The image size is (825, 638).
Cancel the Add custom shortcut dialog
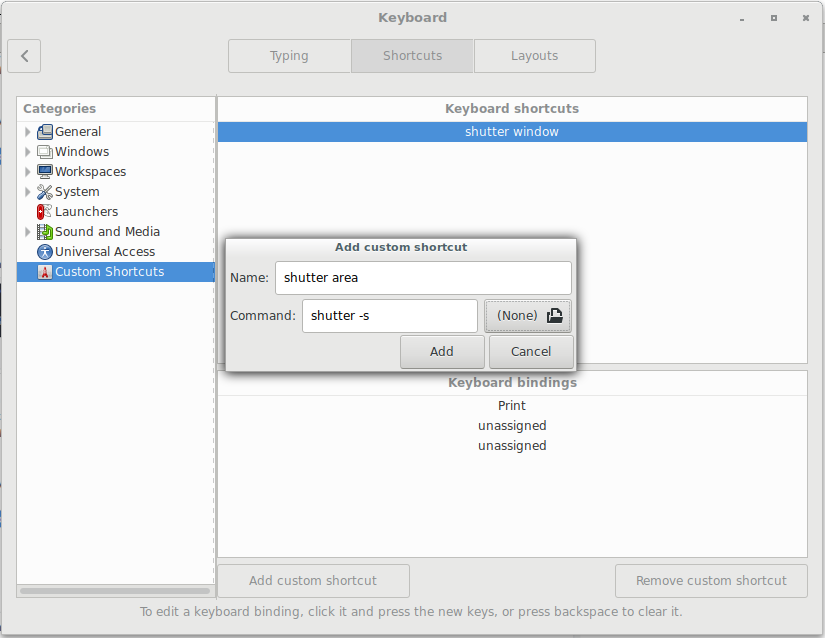[530, 352]
